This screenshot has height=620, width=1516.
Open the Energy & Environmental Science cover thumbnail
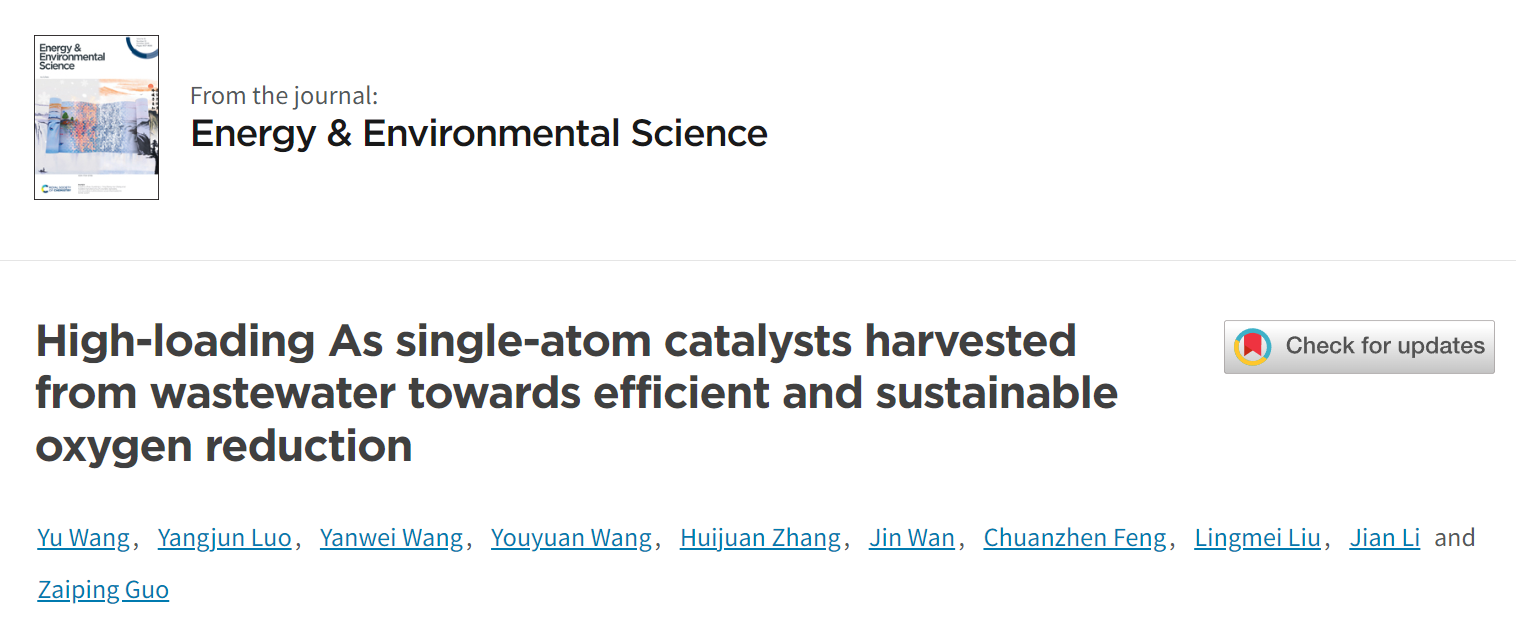click(x=96, y=118)
